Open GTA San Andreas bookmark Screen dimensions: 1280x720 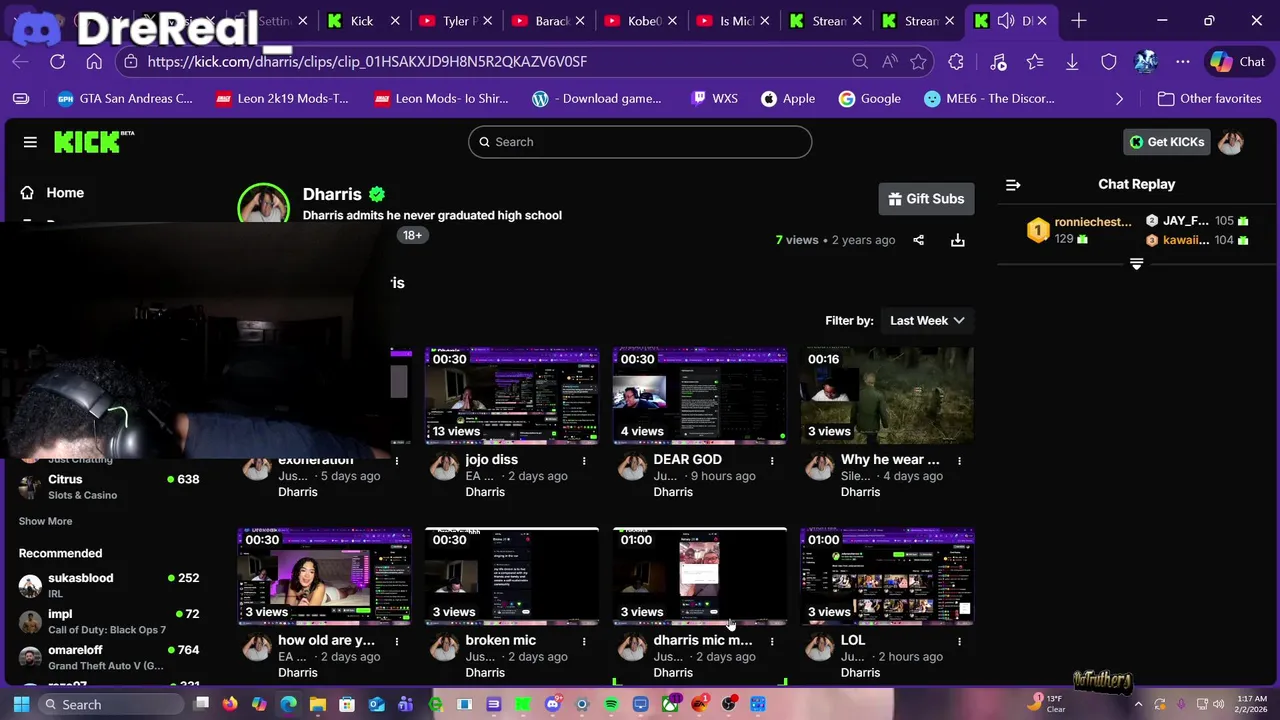(124, 99)
